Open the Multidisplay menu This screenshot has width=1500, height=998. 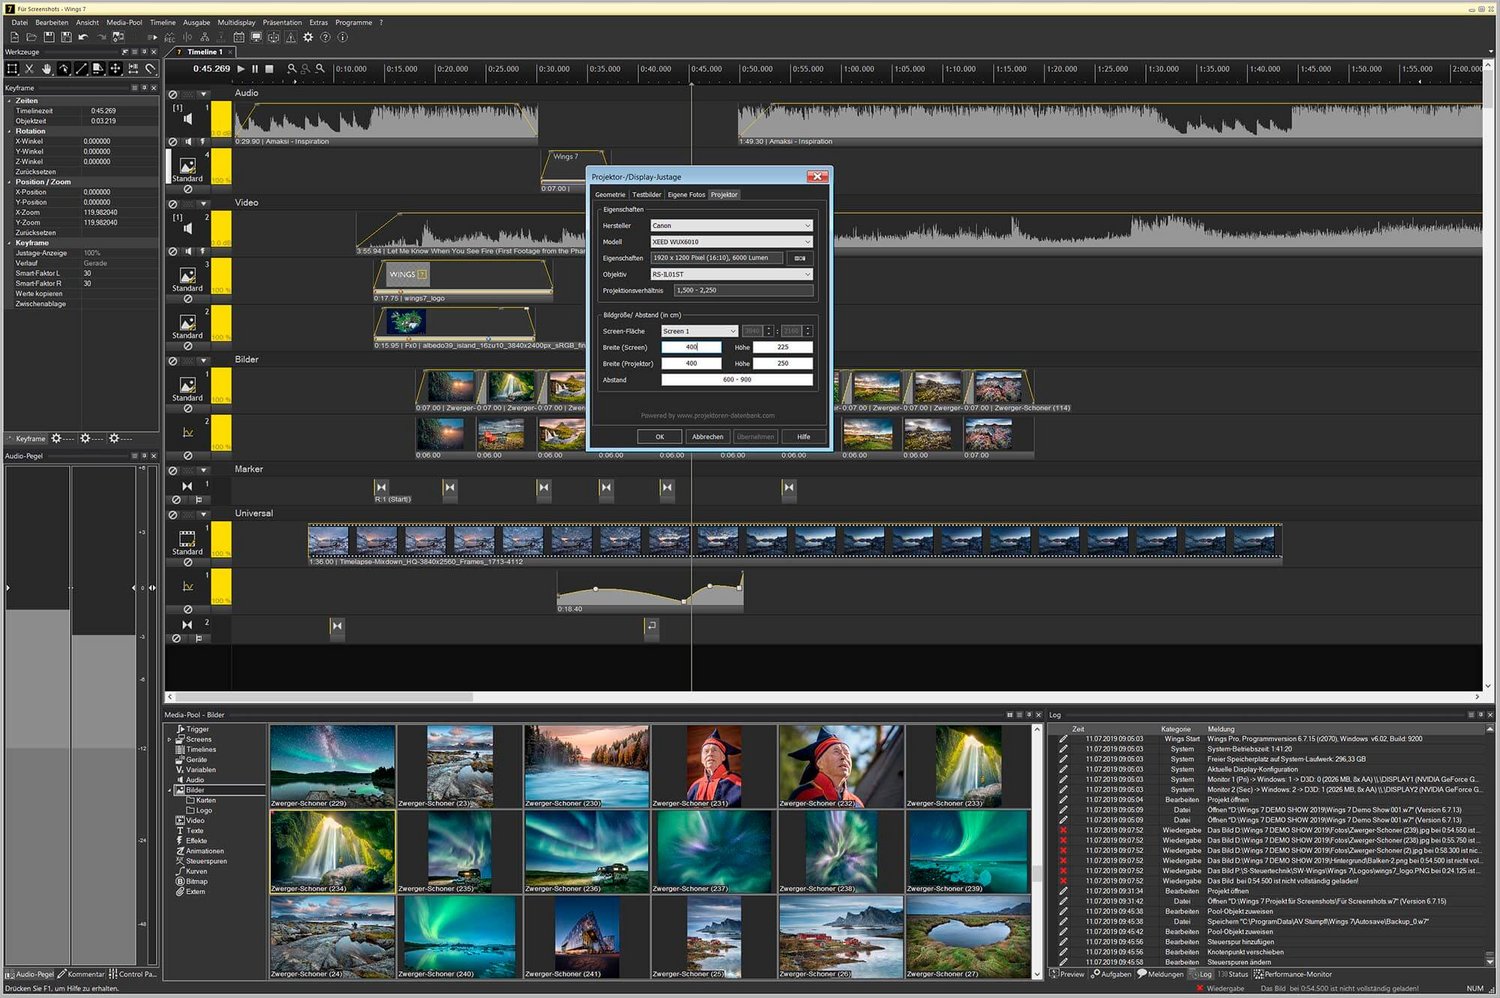(236, 22)
